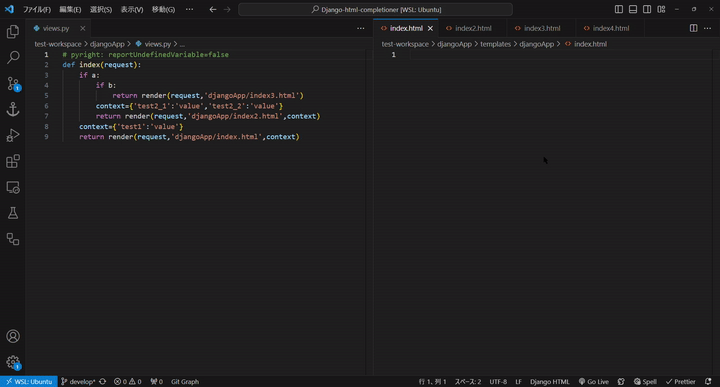Open the Explorer view in activity bar
The width and height of the screenshot is (720, 387).
coord(13,32)
